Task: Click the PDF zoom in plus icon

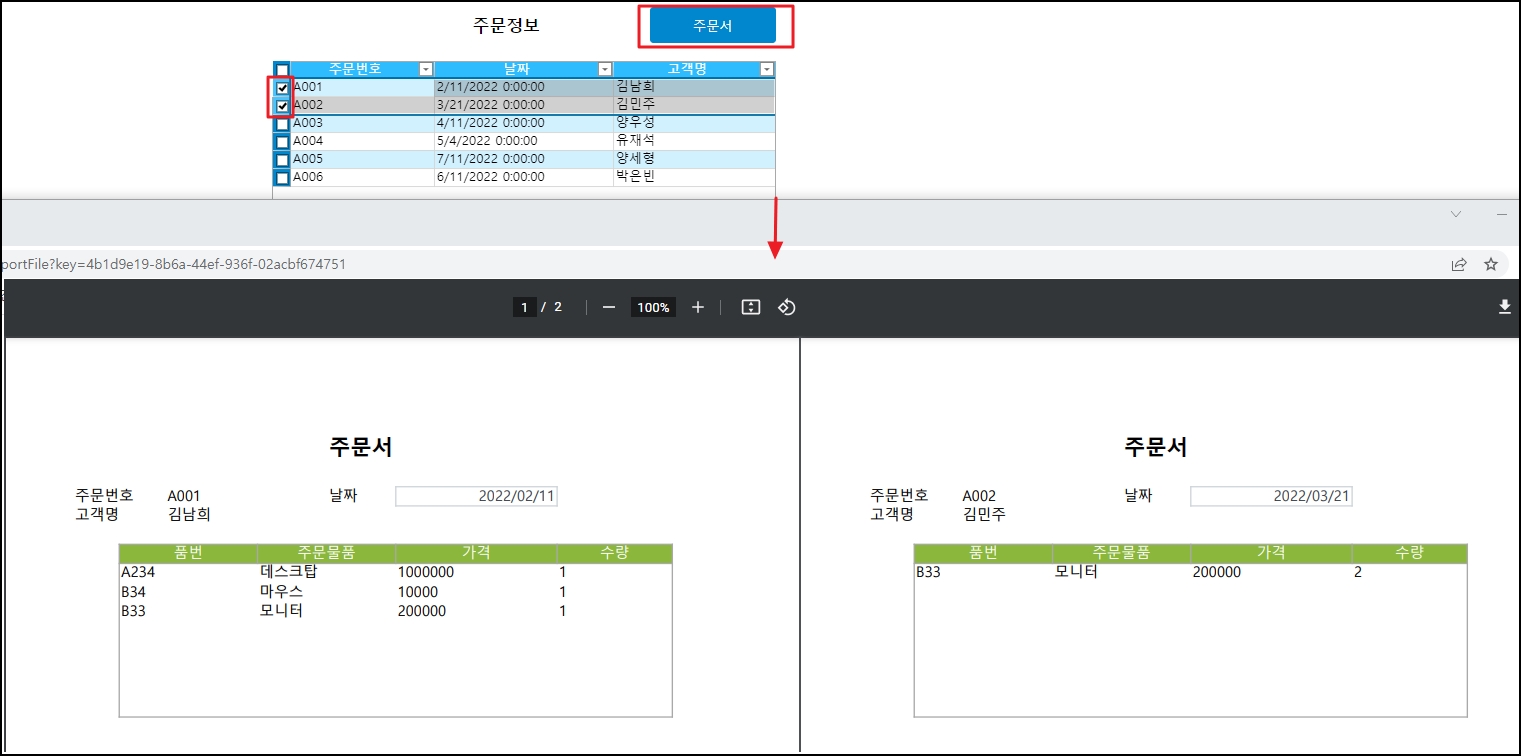Action: (x=698, y=307)
